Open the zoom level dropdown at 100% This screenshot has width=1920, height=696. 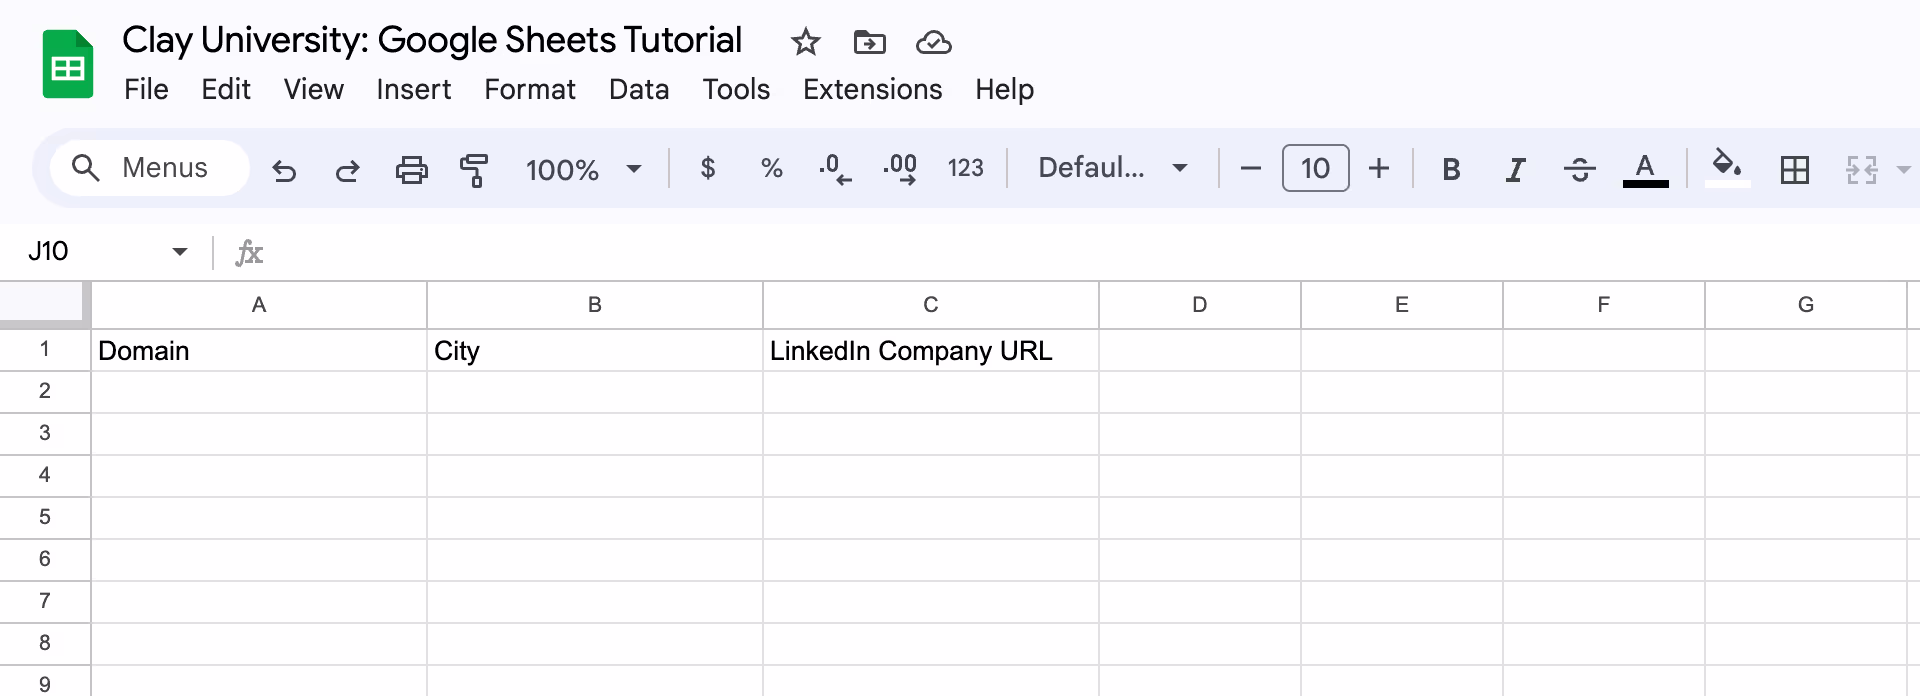[584, 169]
